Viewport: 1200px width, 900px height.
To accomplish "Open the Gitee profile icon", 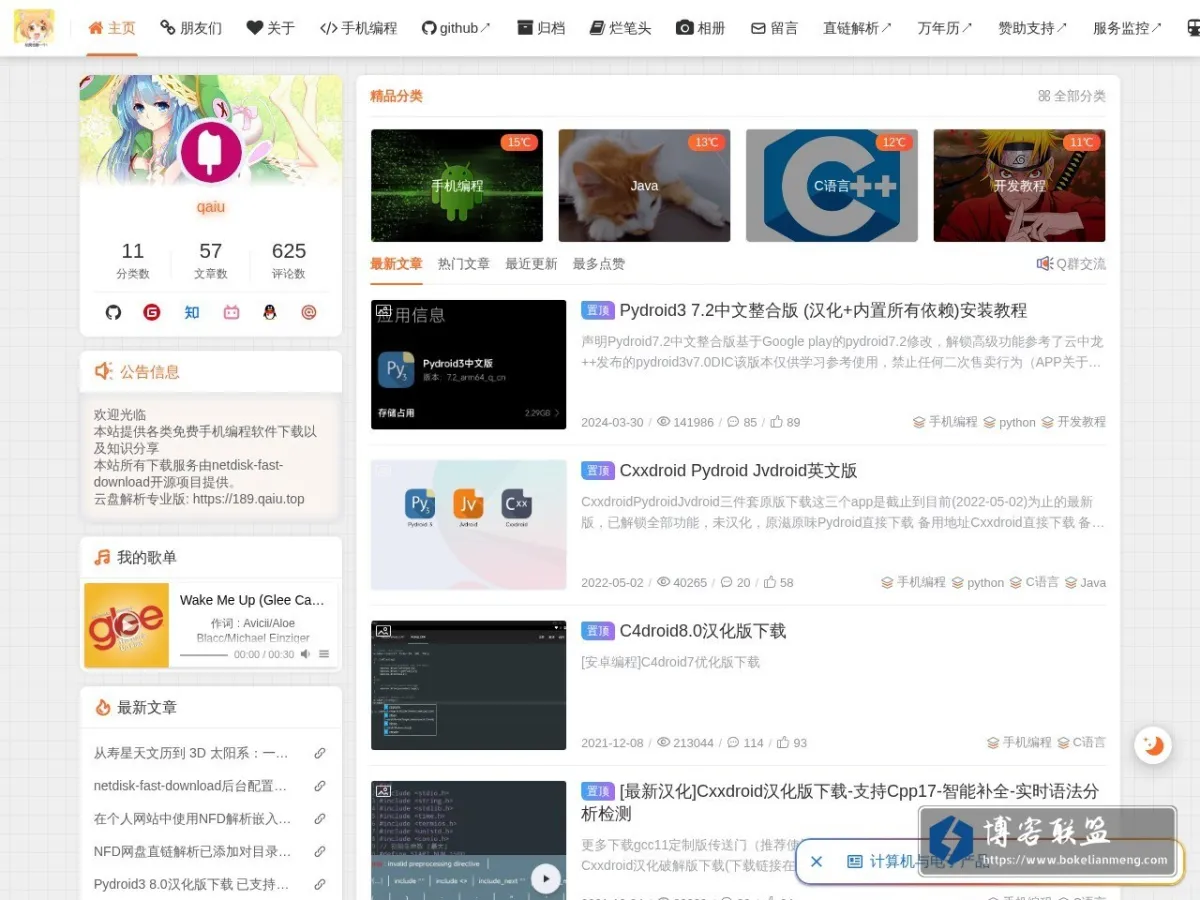I will (152, 312).
